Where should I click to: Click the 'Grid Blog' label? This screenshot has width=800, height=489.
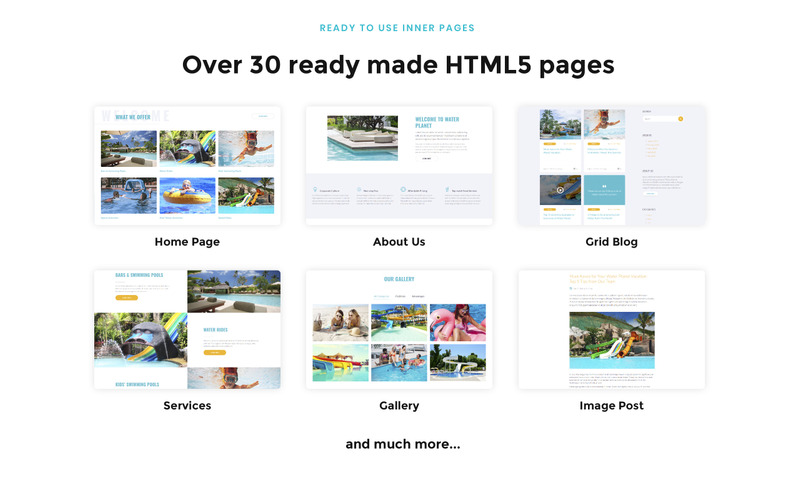[x=611, y=242]
